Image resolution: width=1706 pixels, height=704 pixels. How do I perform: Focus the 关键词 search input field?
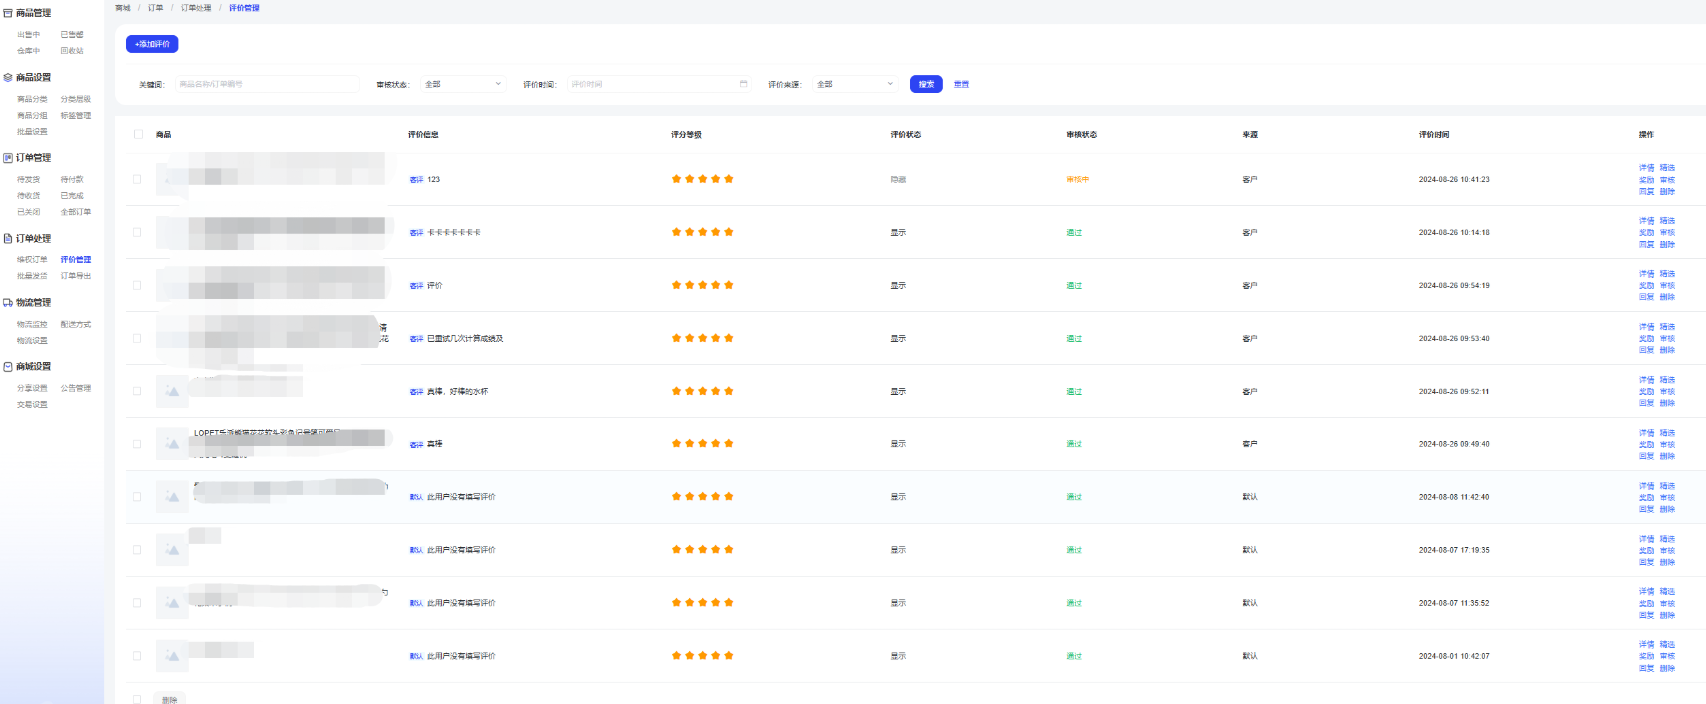[266, 84]
